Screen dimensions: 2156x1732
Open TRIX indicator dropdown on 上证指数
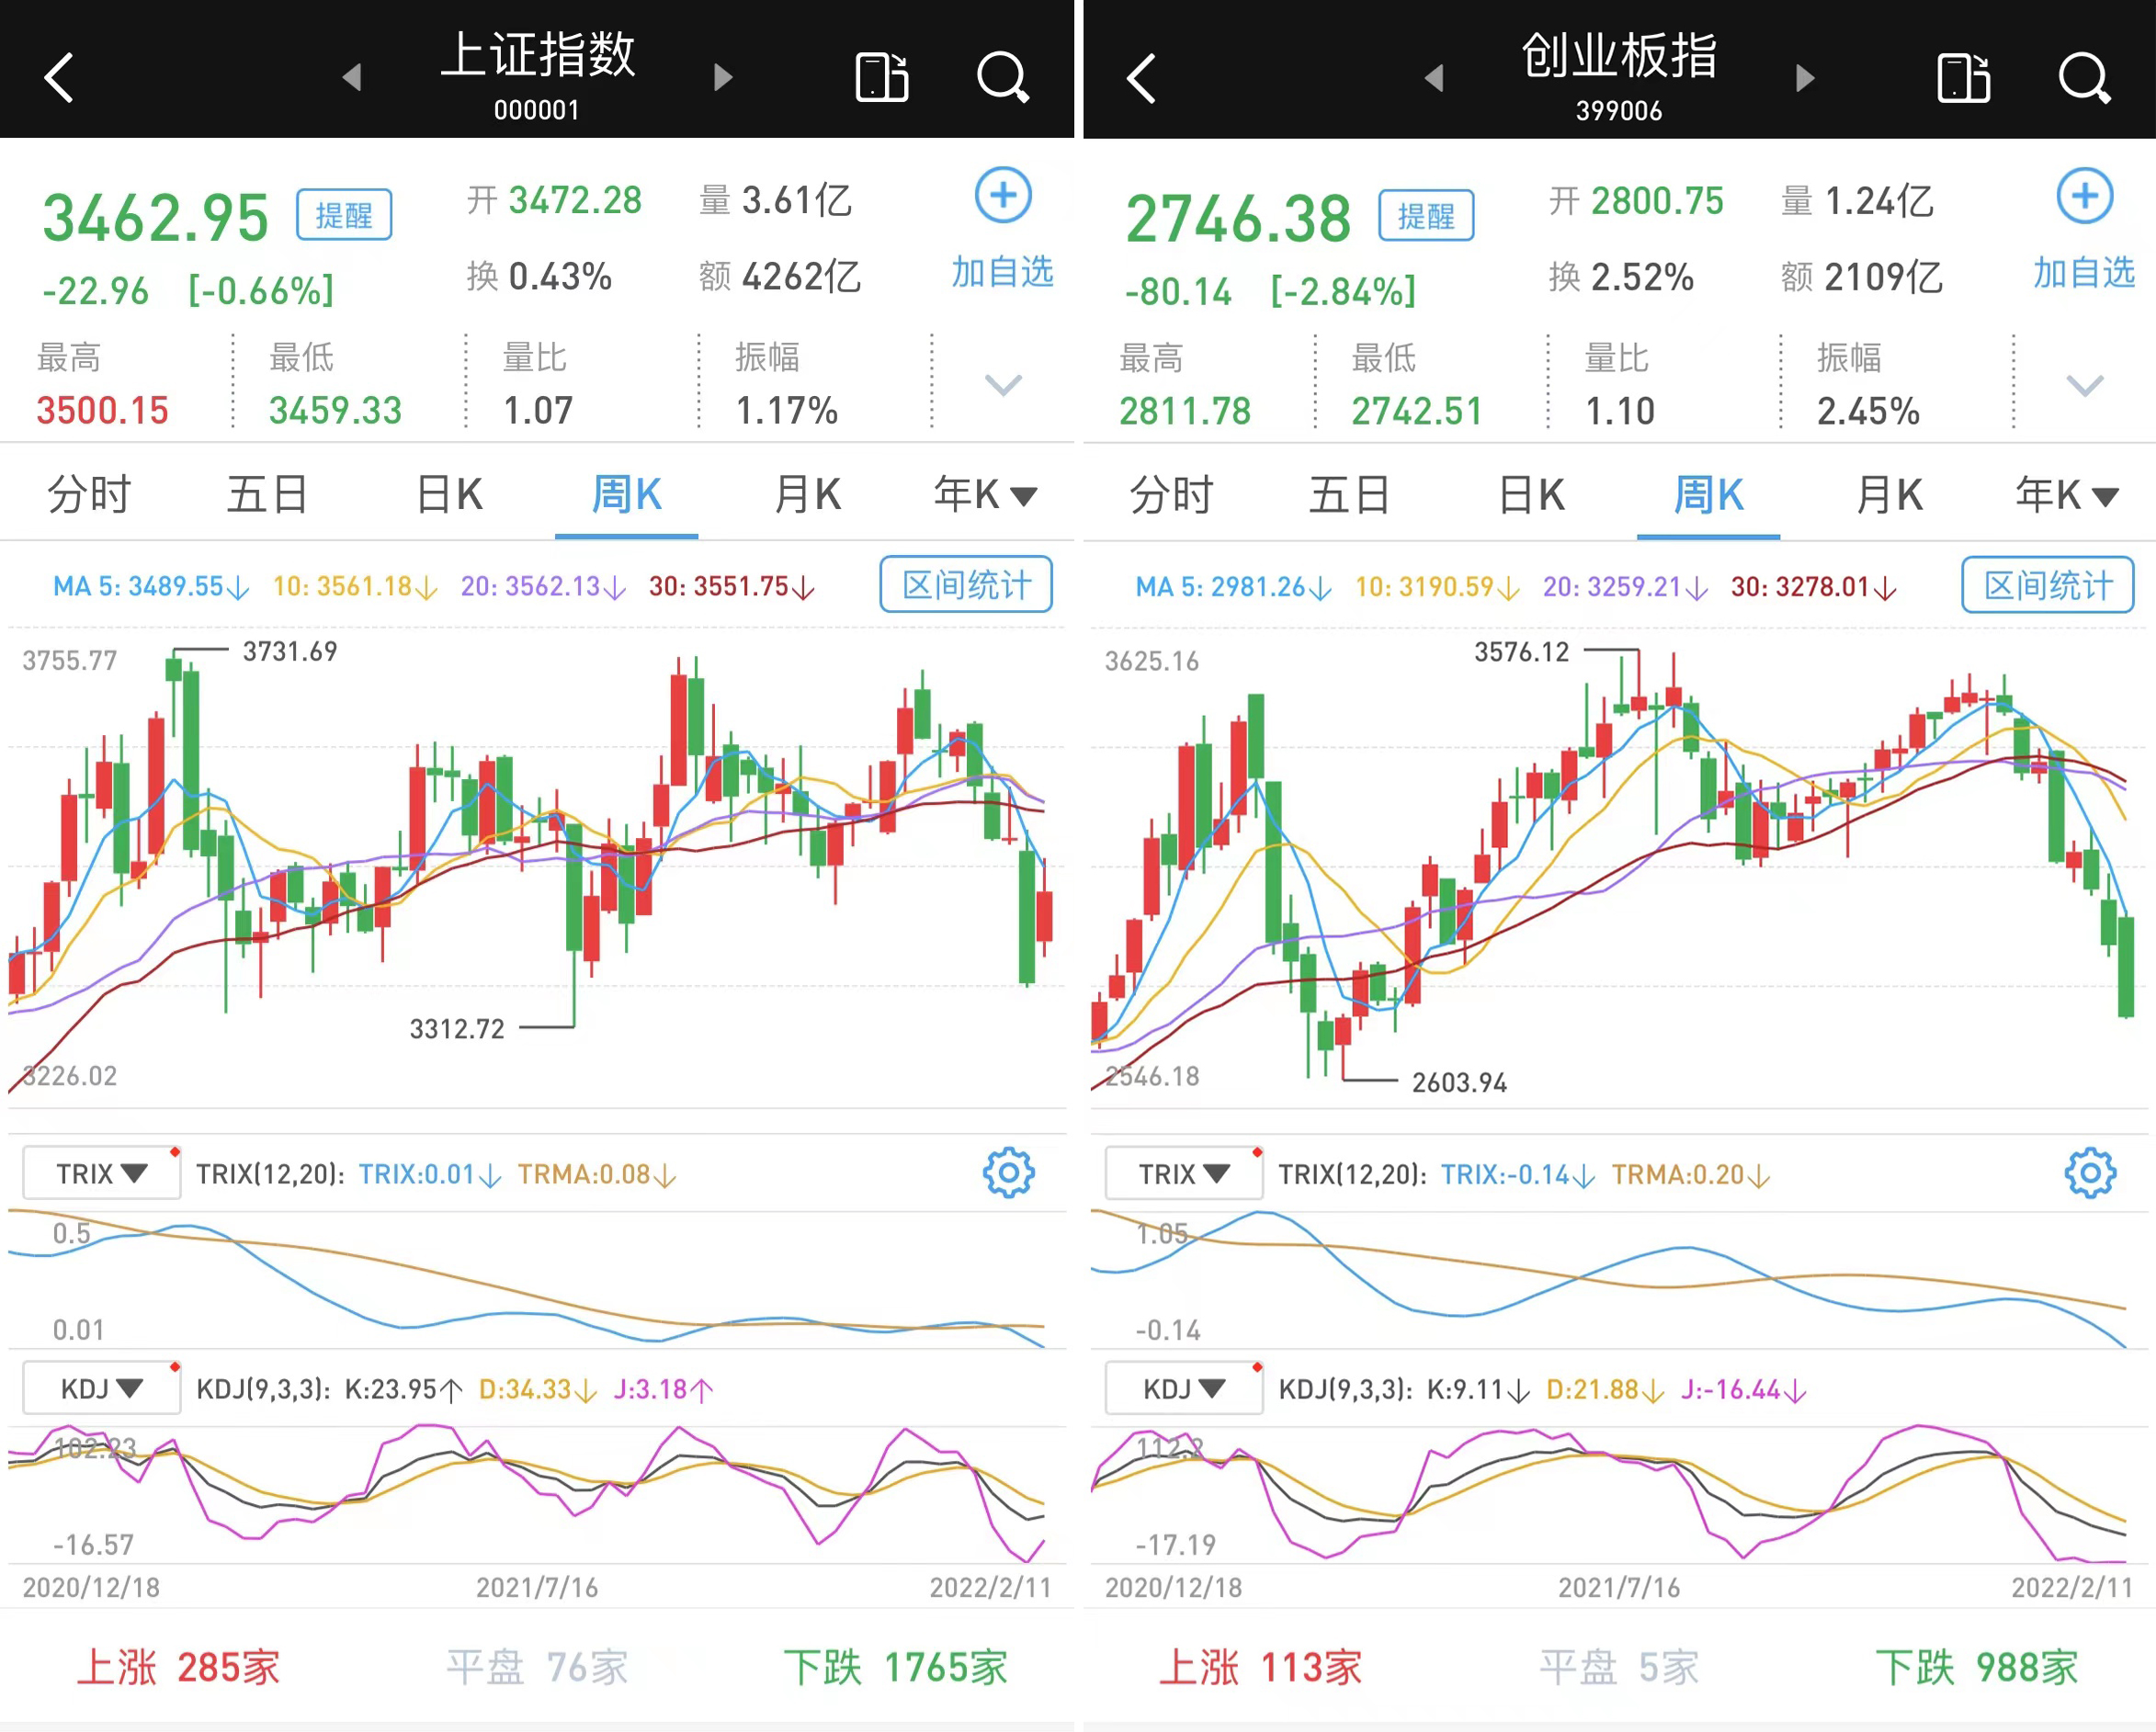(101, 1173)
